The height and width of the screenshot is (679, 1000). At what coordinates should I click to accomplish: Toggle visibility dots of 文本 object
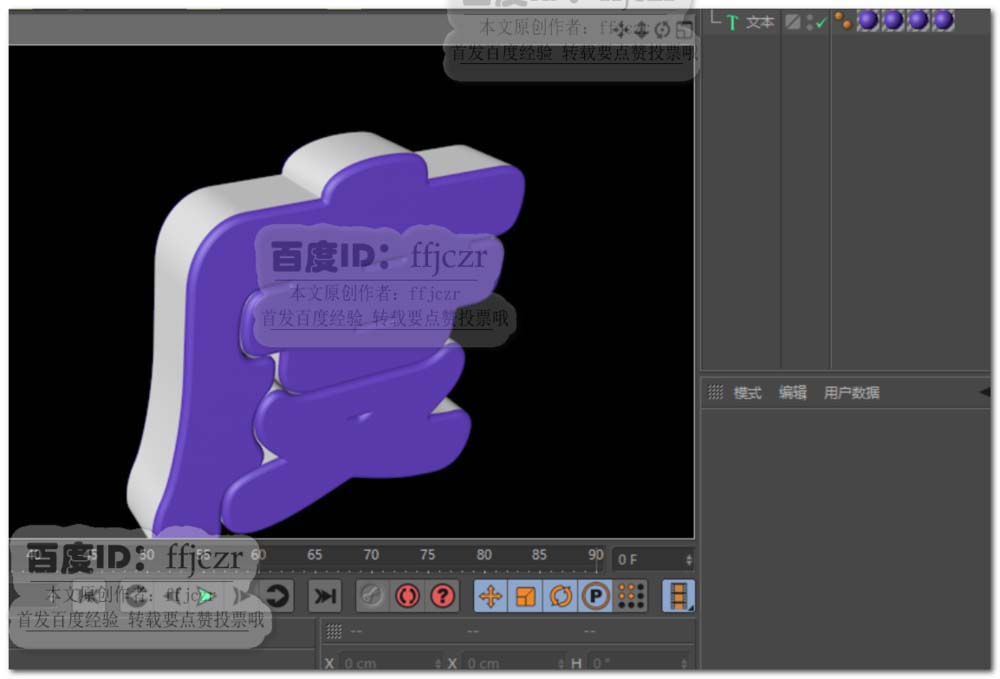tap(809, 23)
